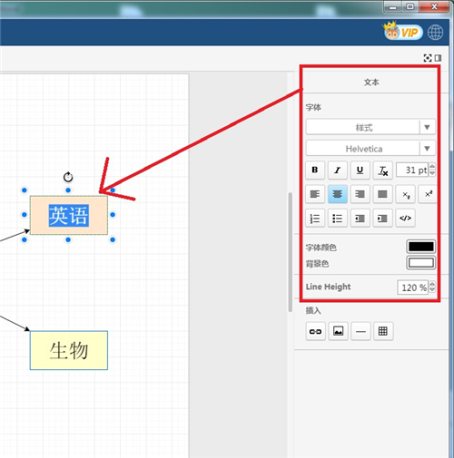This screenshot has width=454, height=458.
Task: Open the HTML code view icon
Action: pyautogui.click(x=406, y=218)
